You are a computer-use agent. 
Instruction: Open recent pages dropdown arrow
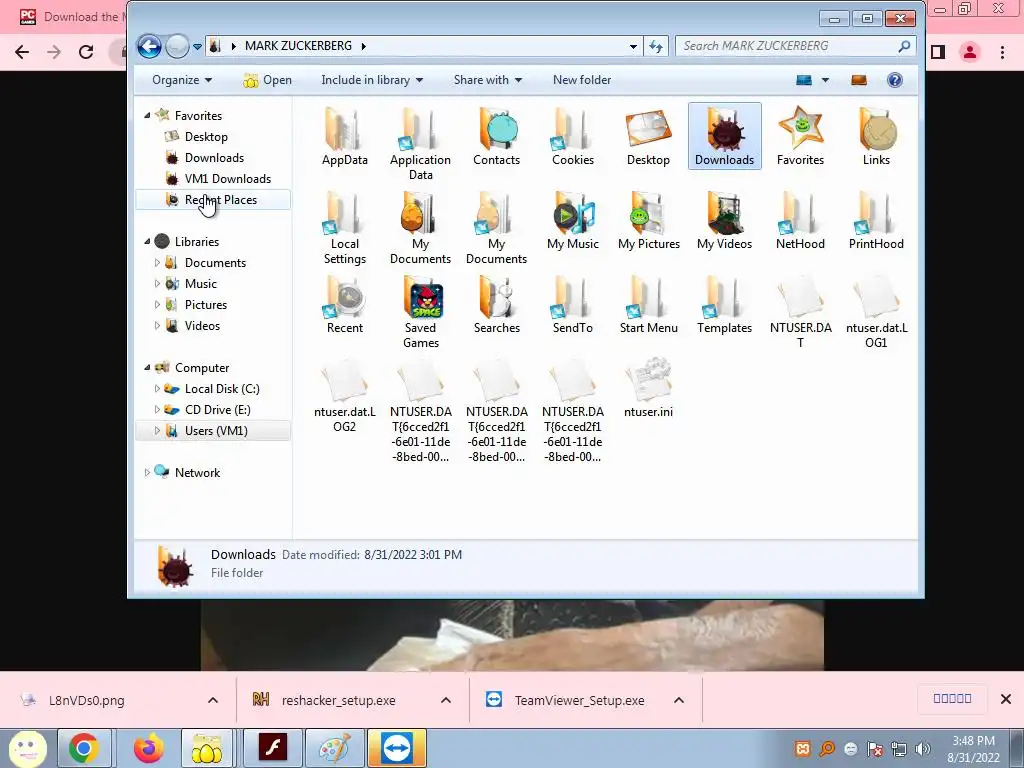coord(197,46)
